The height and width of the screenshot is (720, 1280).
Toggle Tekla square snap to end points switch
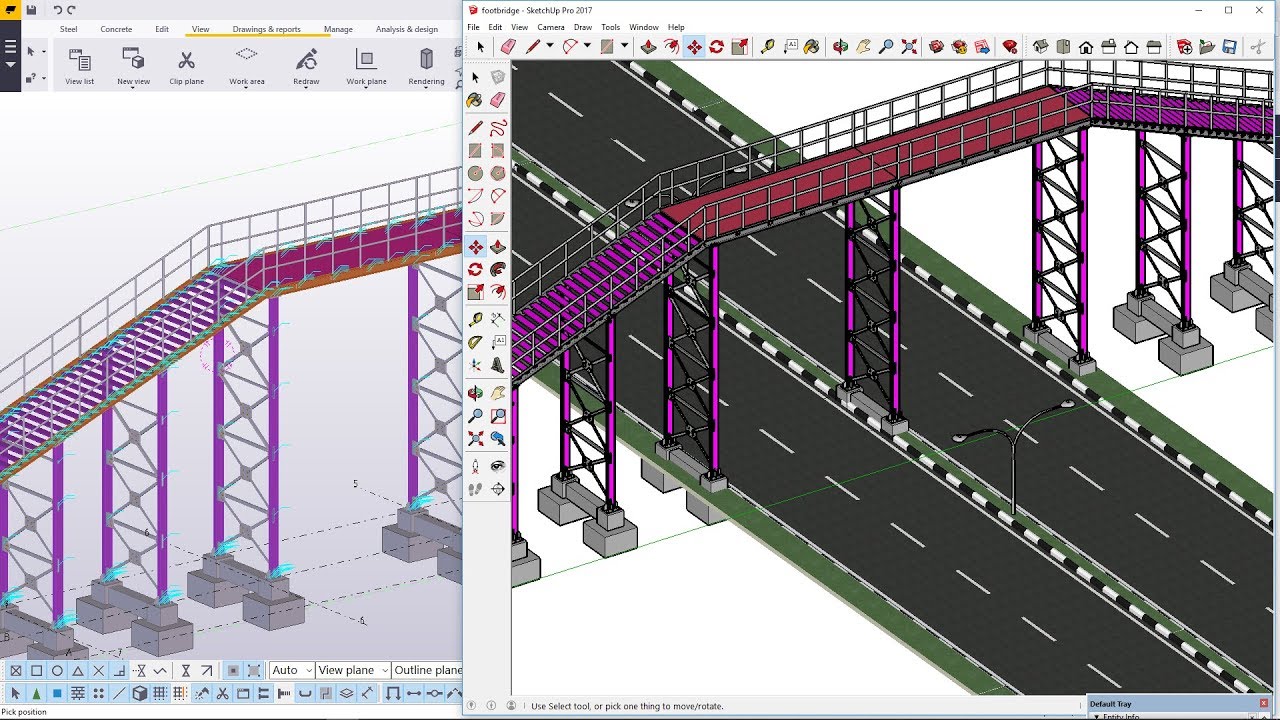[x=36, y=671]
